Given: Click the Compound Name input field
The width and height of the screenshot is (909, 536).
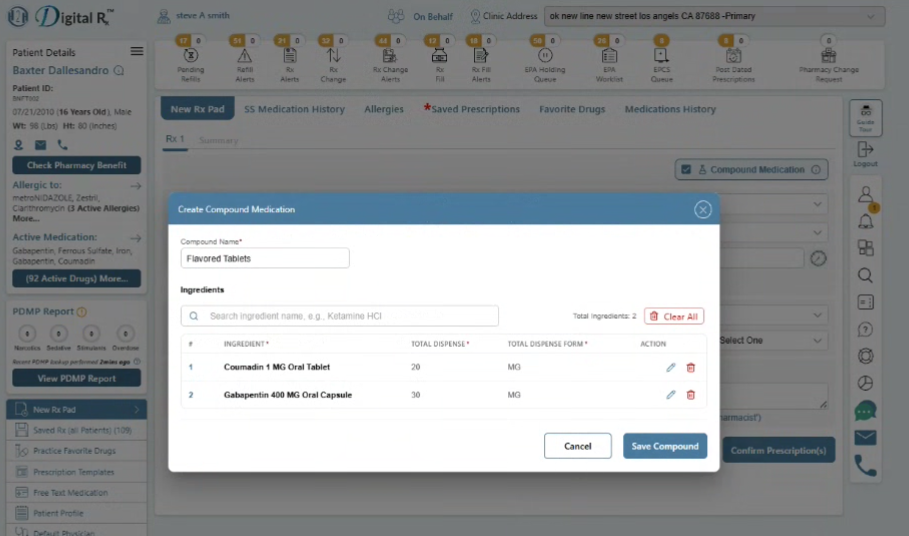Looking at the screenshot, I should tap(265, 258).
